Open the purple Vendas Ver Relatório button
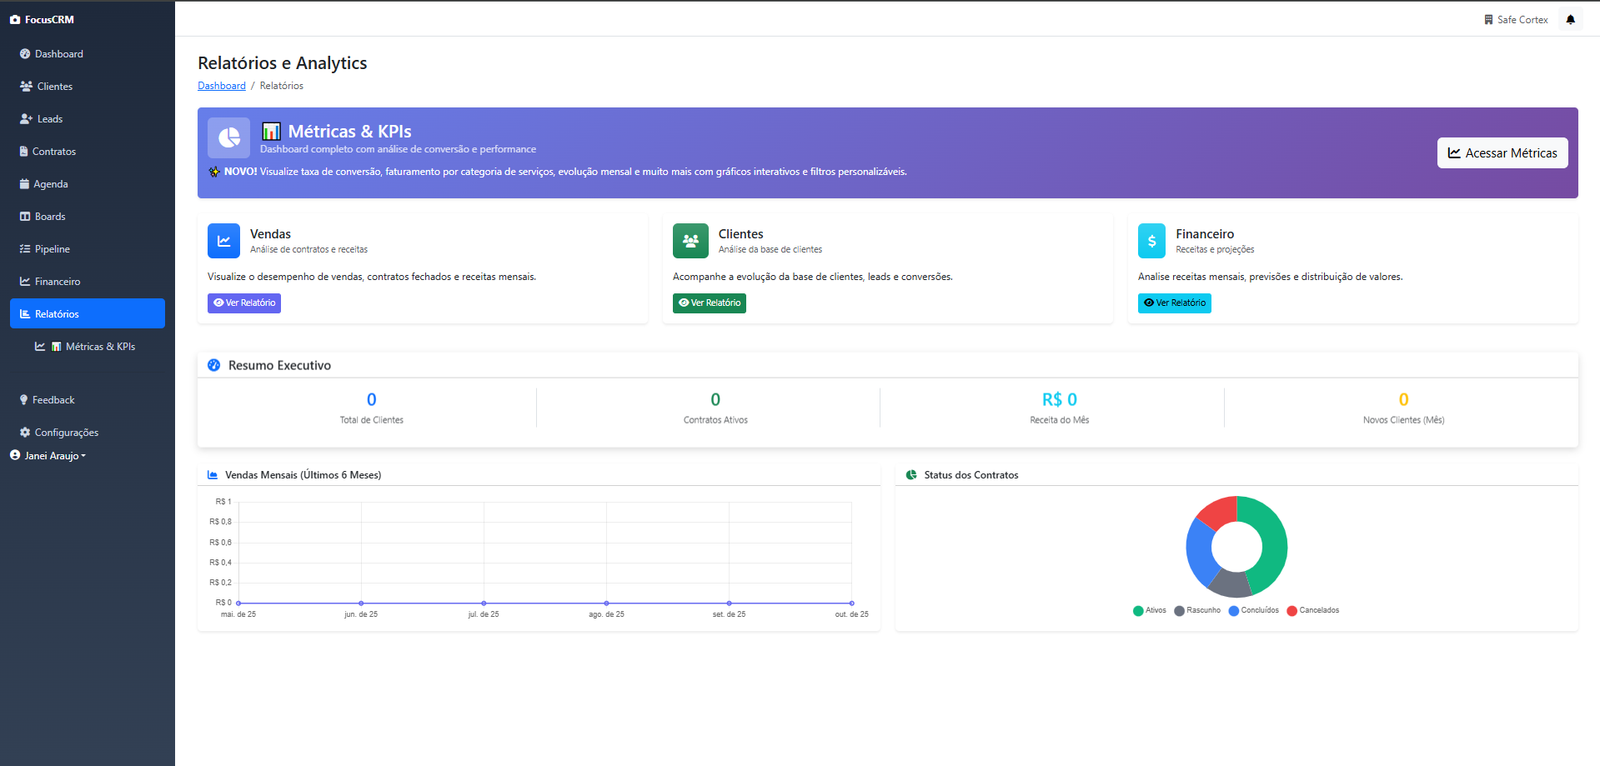1600x766 pixels. tap(244, 303)
